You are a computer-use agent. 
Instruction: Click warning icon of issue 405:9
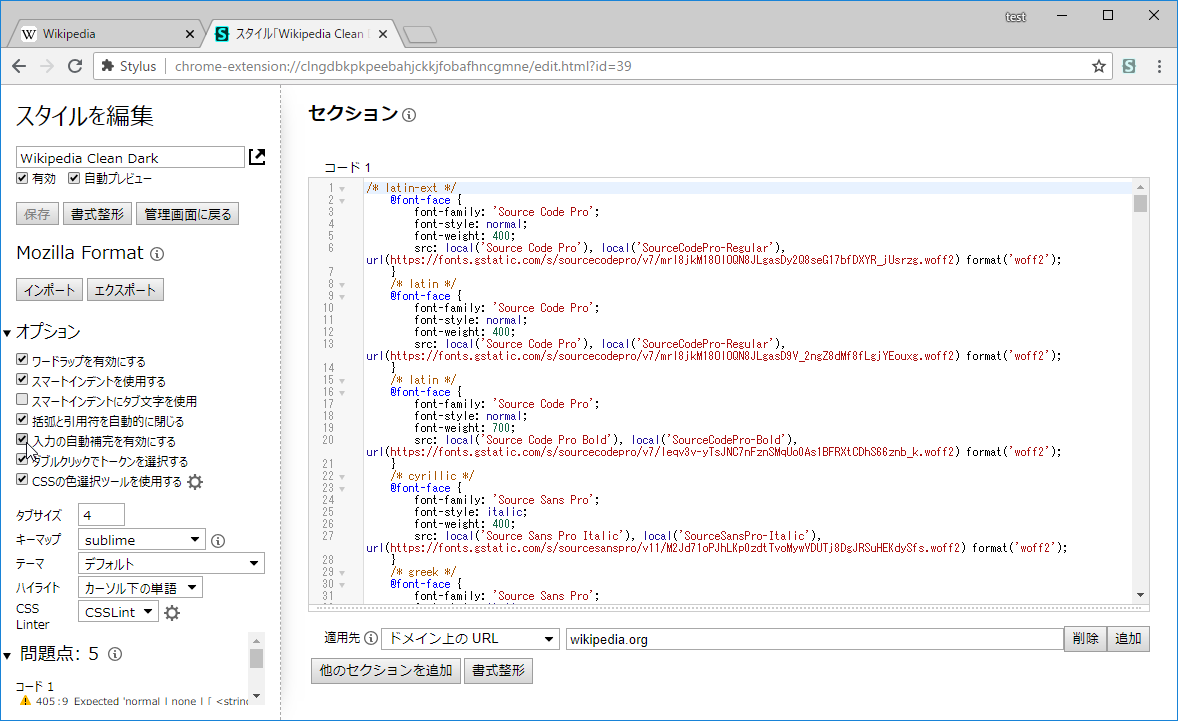pyautogui.click(x=26, y=701)
